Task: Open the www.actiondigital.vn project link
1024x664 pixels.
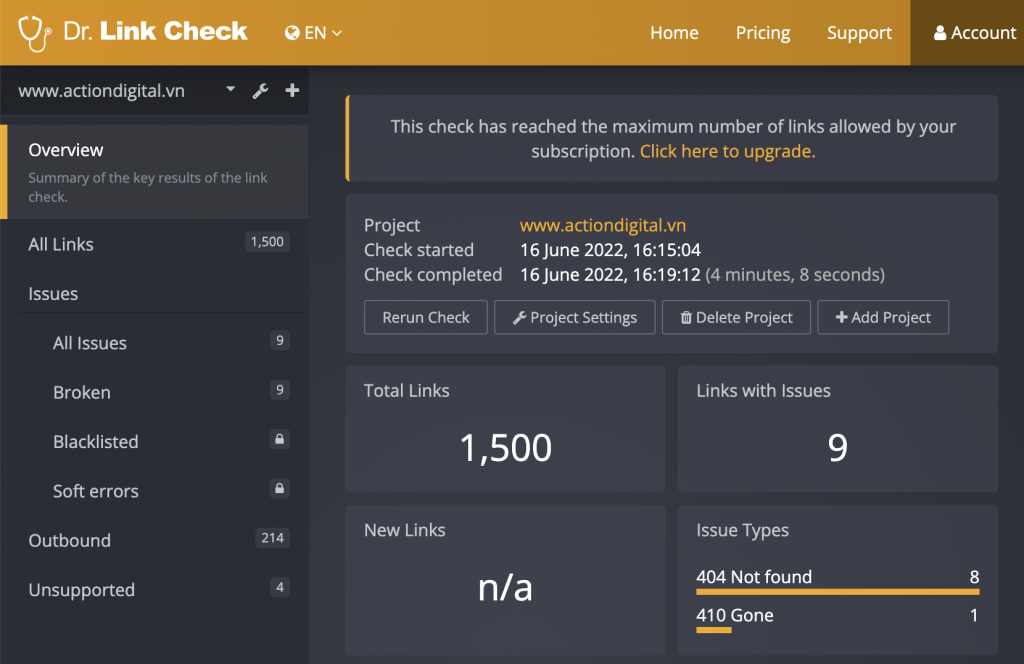Action: [x=603, y=225]
